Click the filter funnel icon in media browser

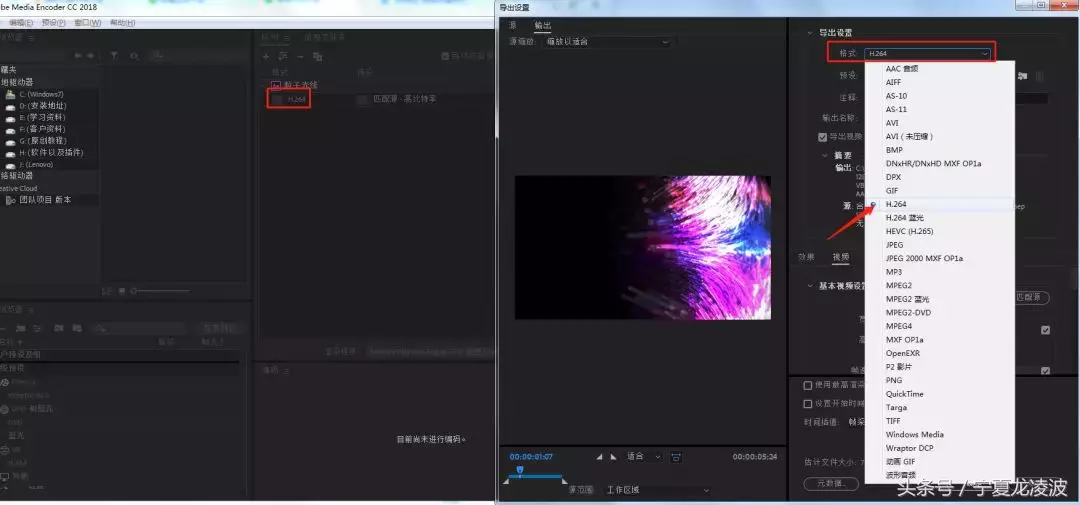(114, 55)
